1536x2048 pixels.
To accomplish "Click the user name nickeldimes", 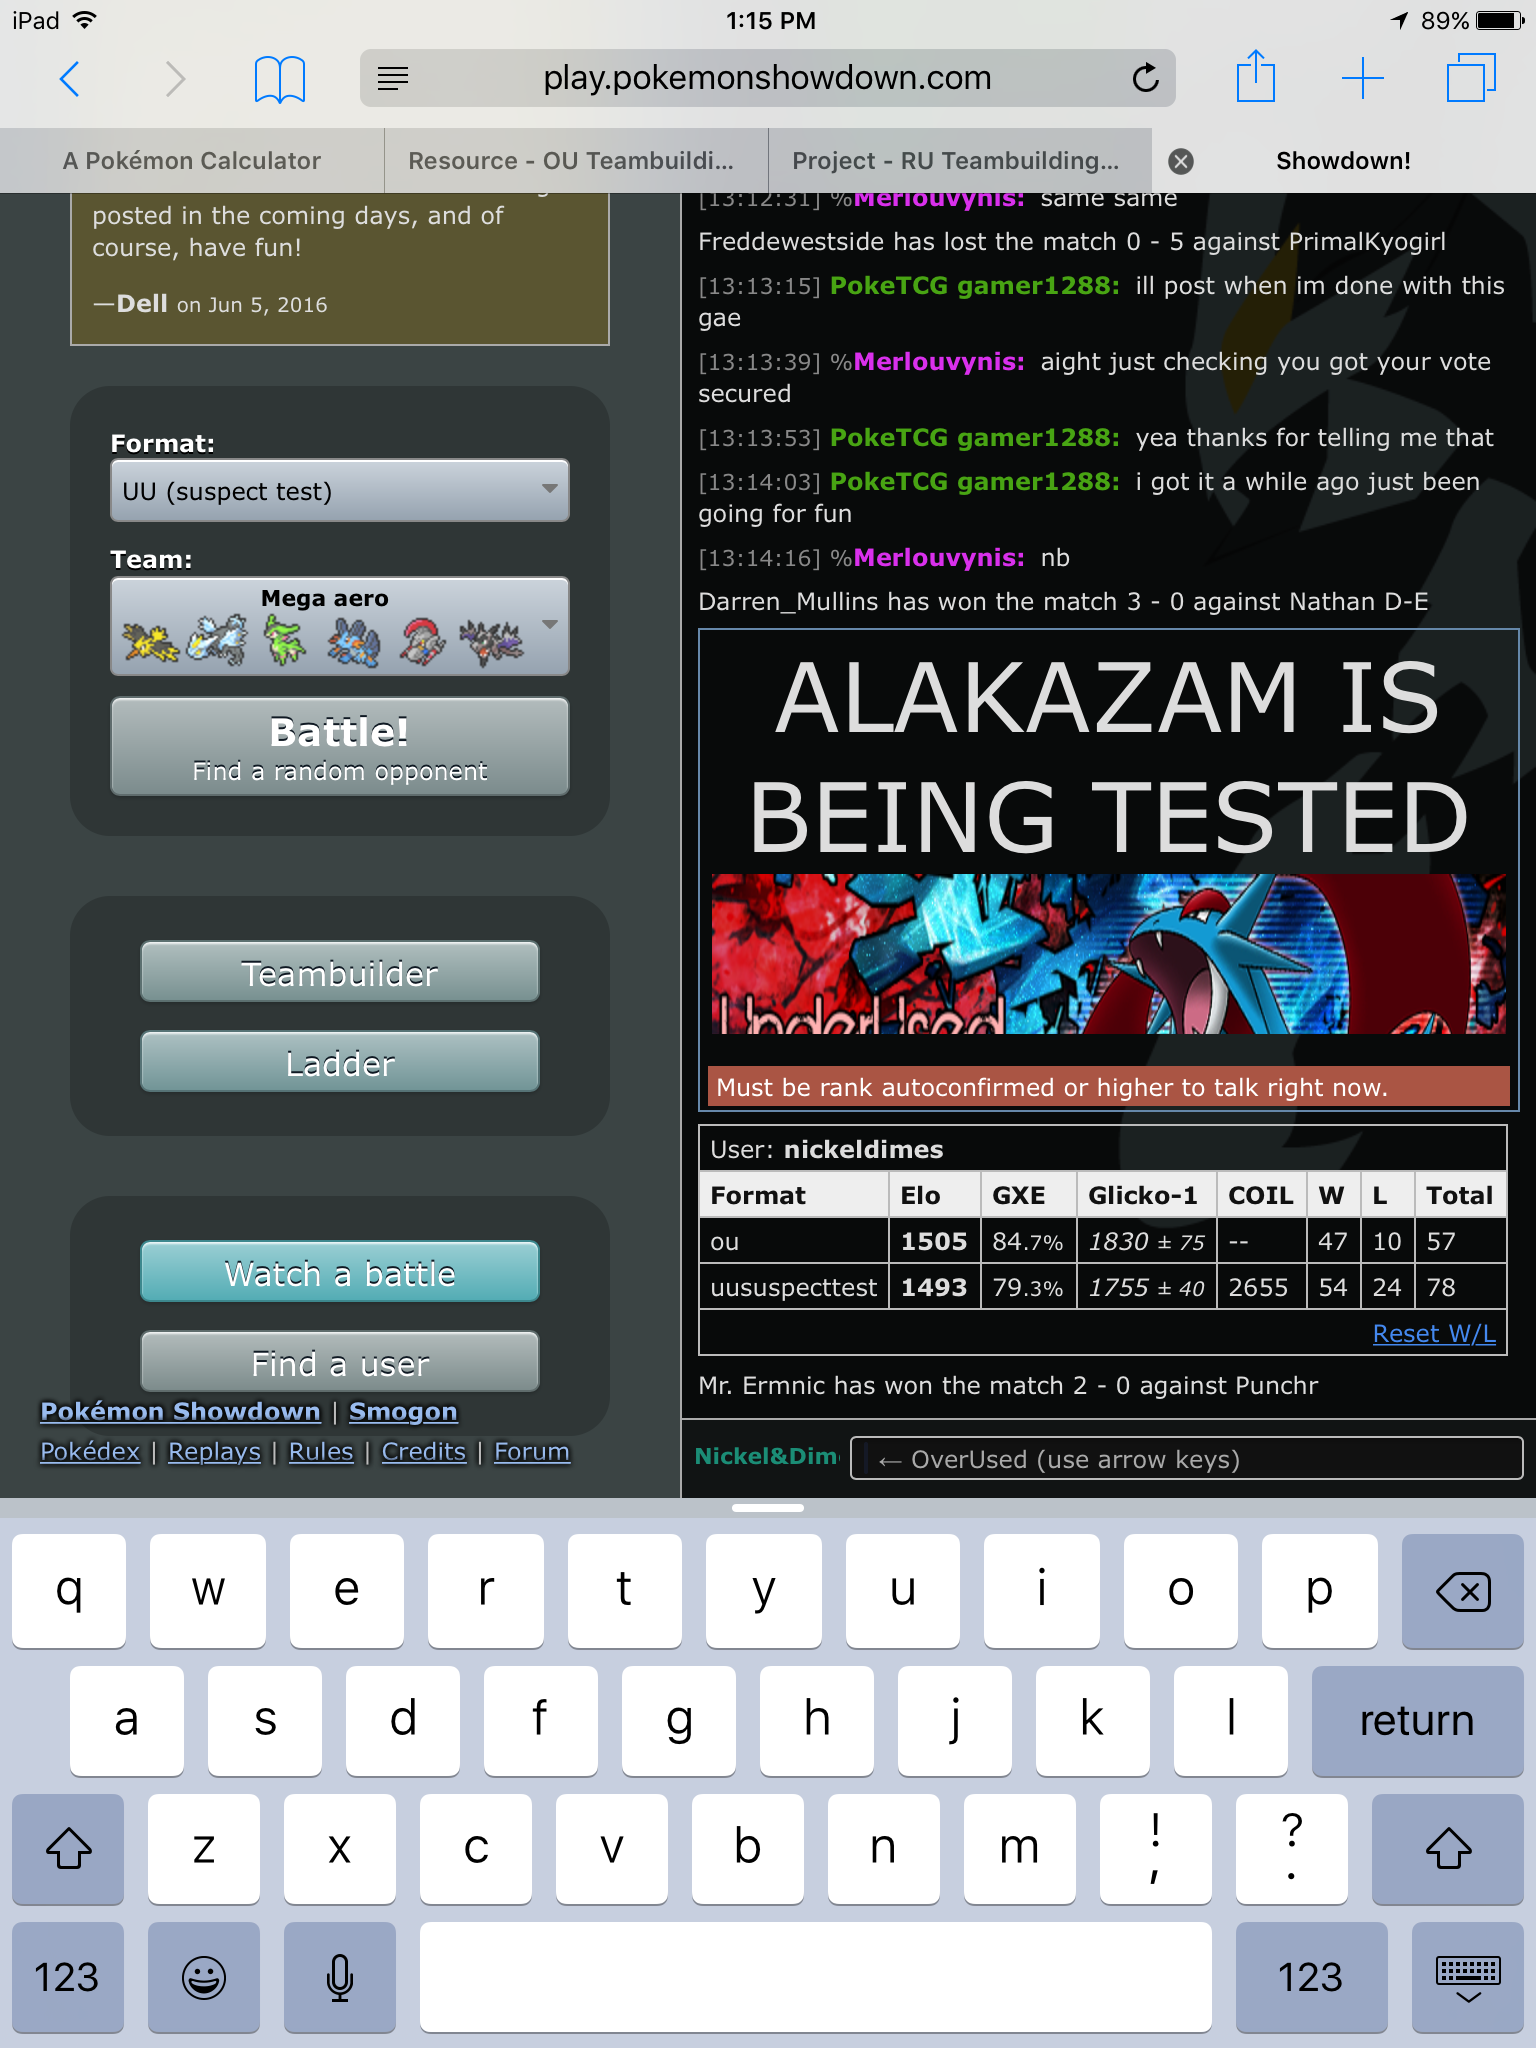I will (x=863, y=1149).
